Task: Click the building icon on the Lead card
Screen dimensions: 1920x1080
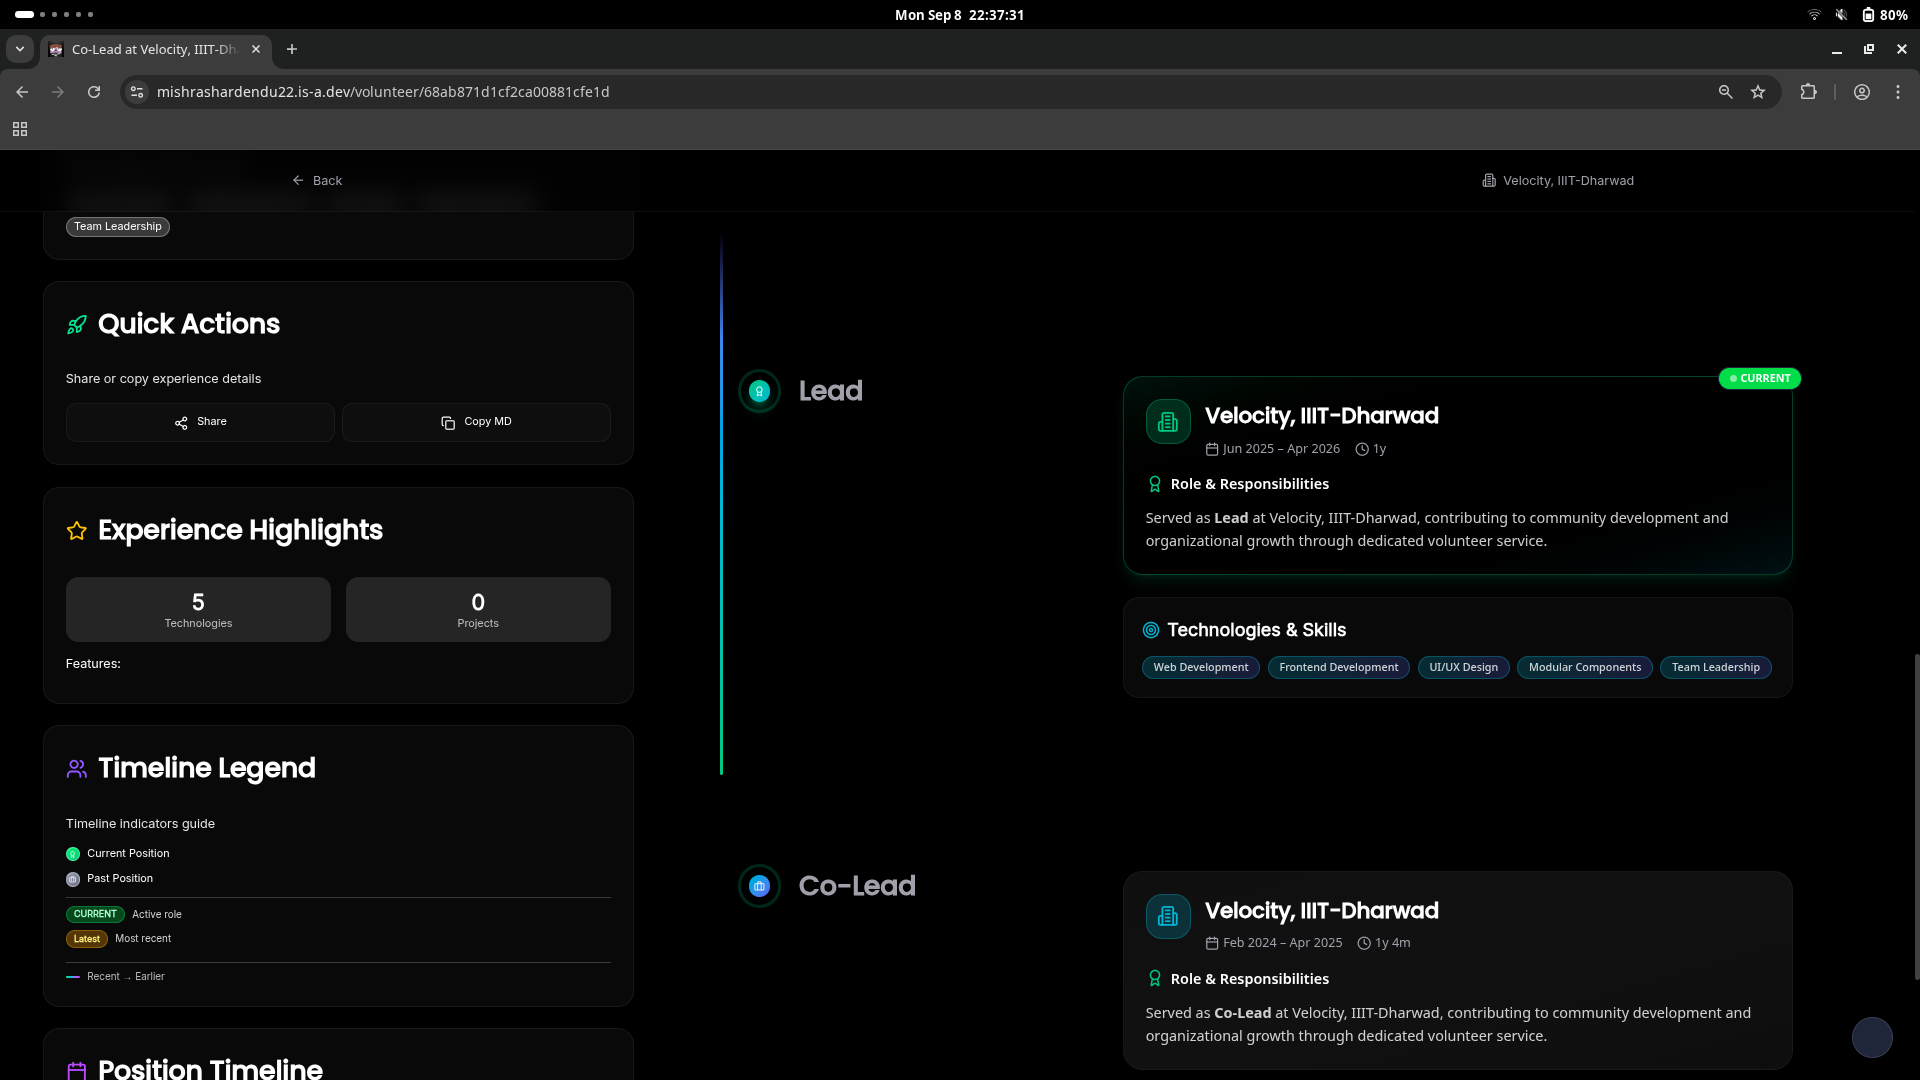Action: tap(1167, 422)
